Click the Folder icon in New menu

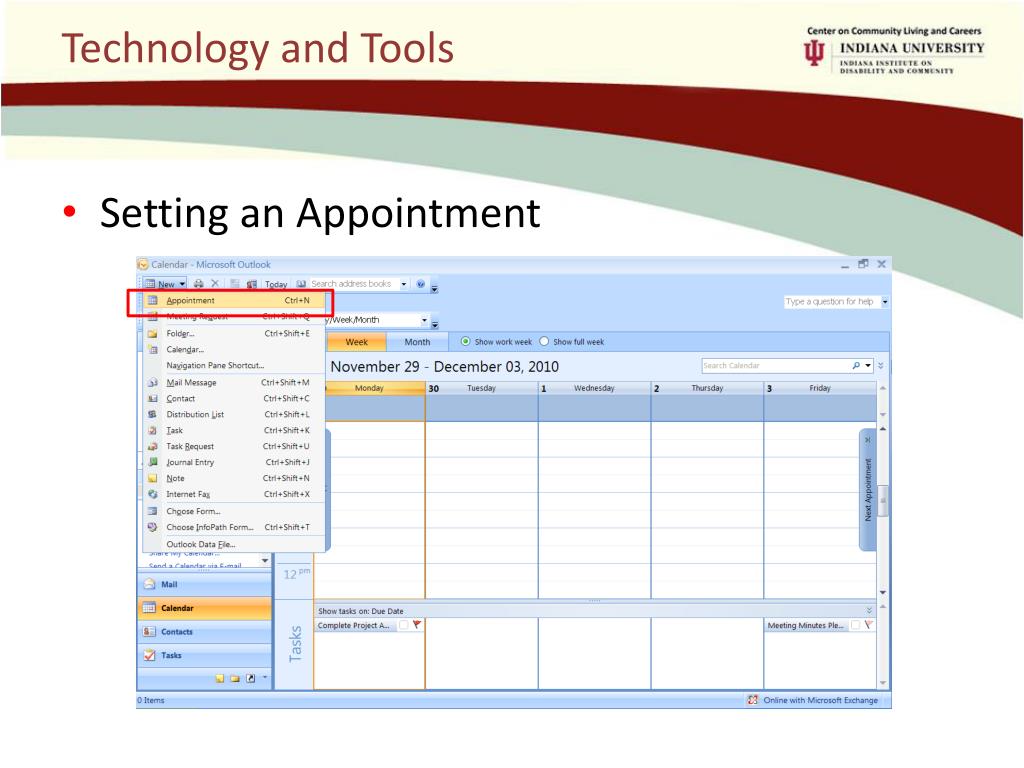(153, 334)
